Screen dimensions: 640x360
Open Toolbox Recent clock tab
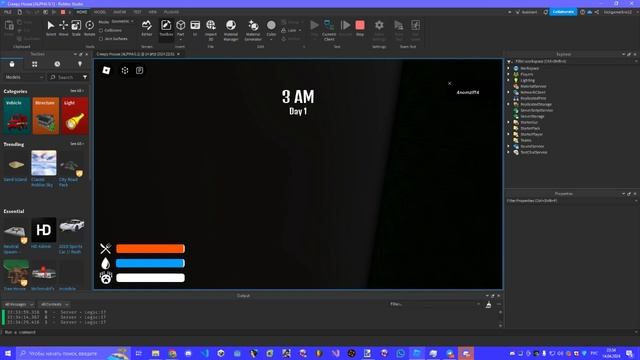click(x=57, y=64)
